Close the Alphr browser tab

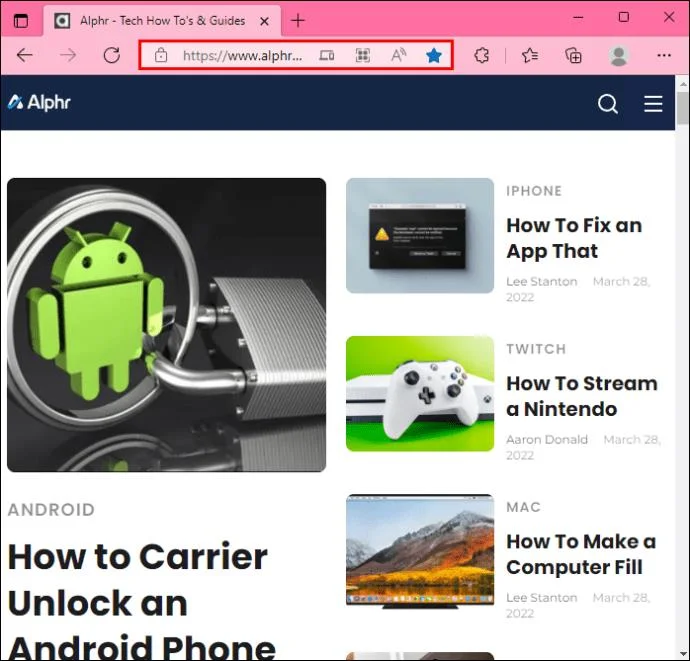pos(264,21)
